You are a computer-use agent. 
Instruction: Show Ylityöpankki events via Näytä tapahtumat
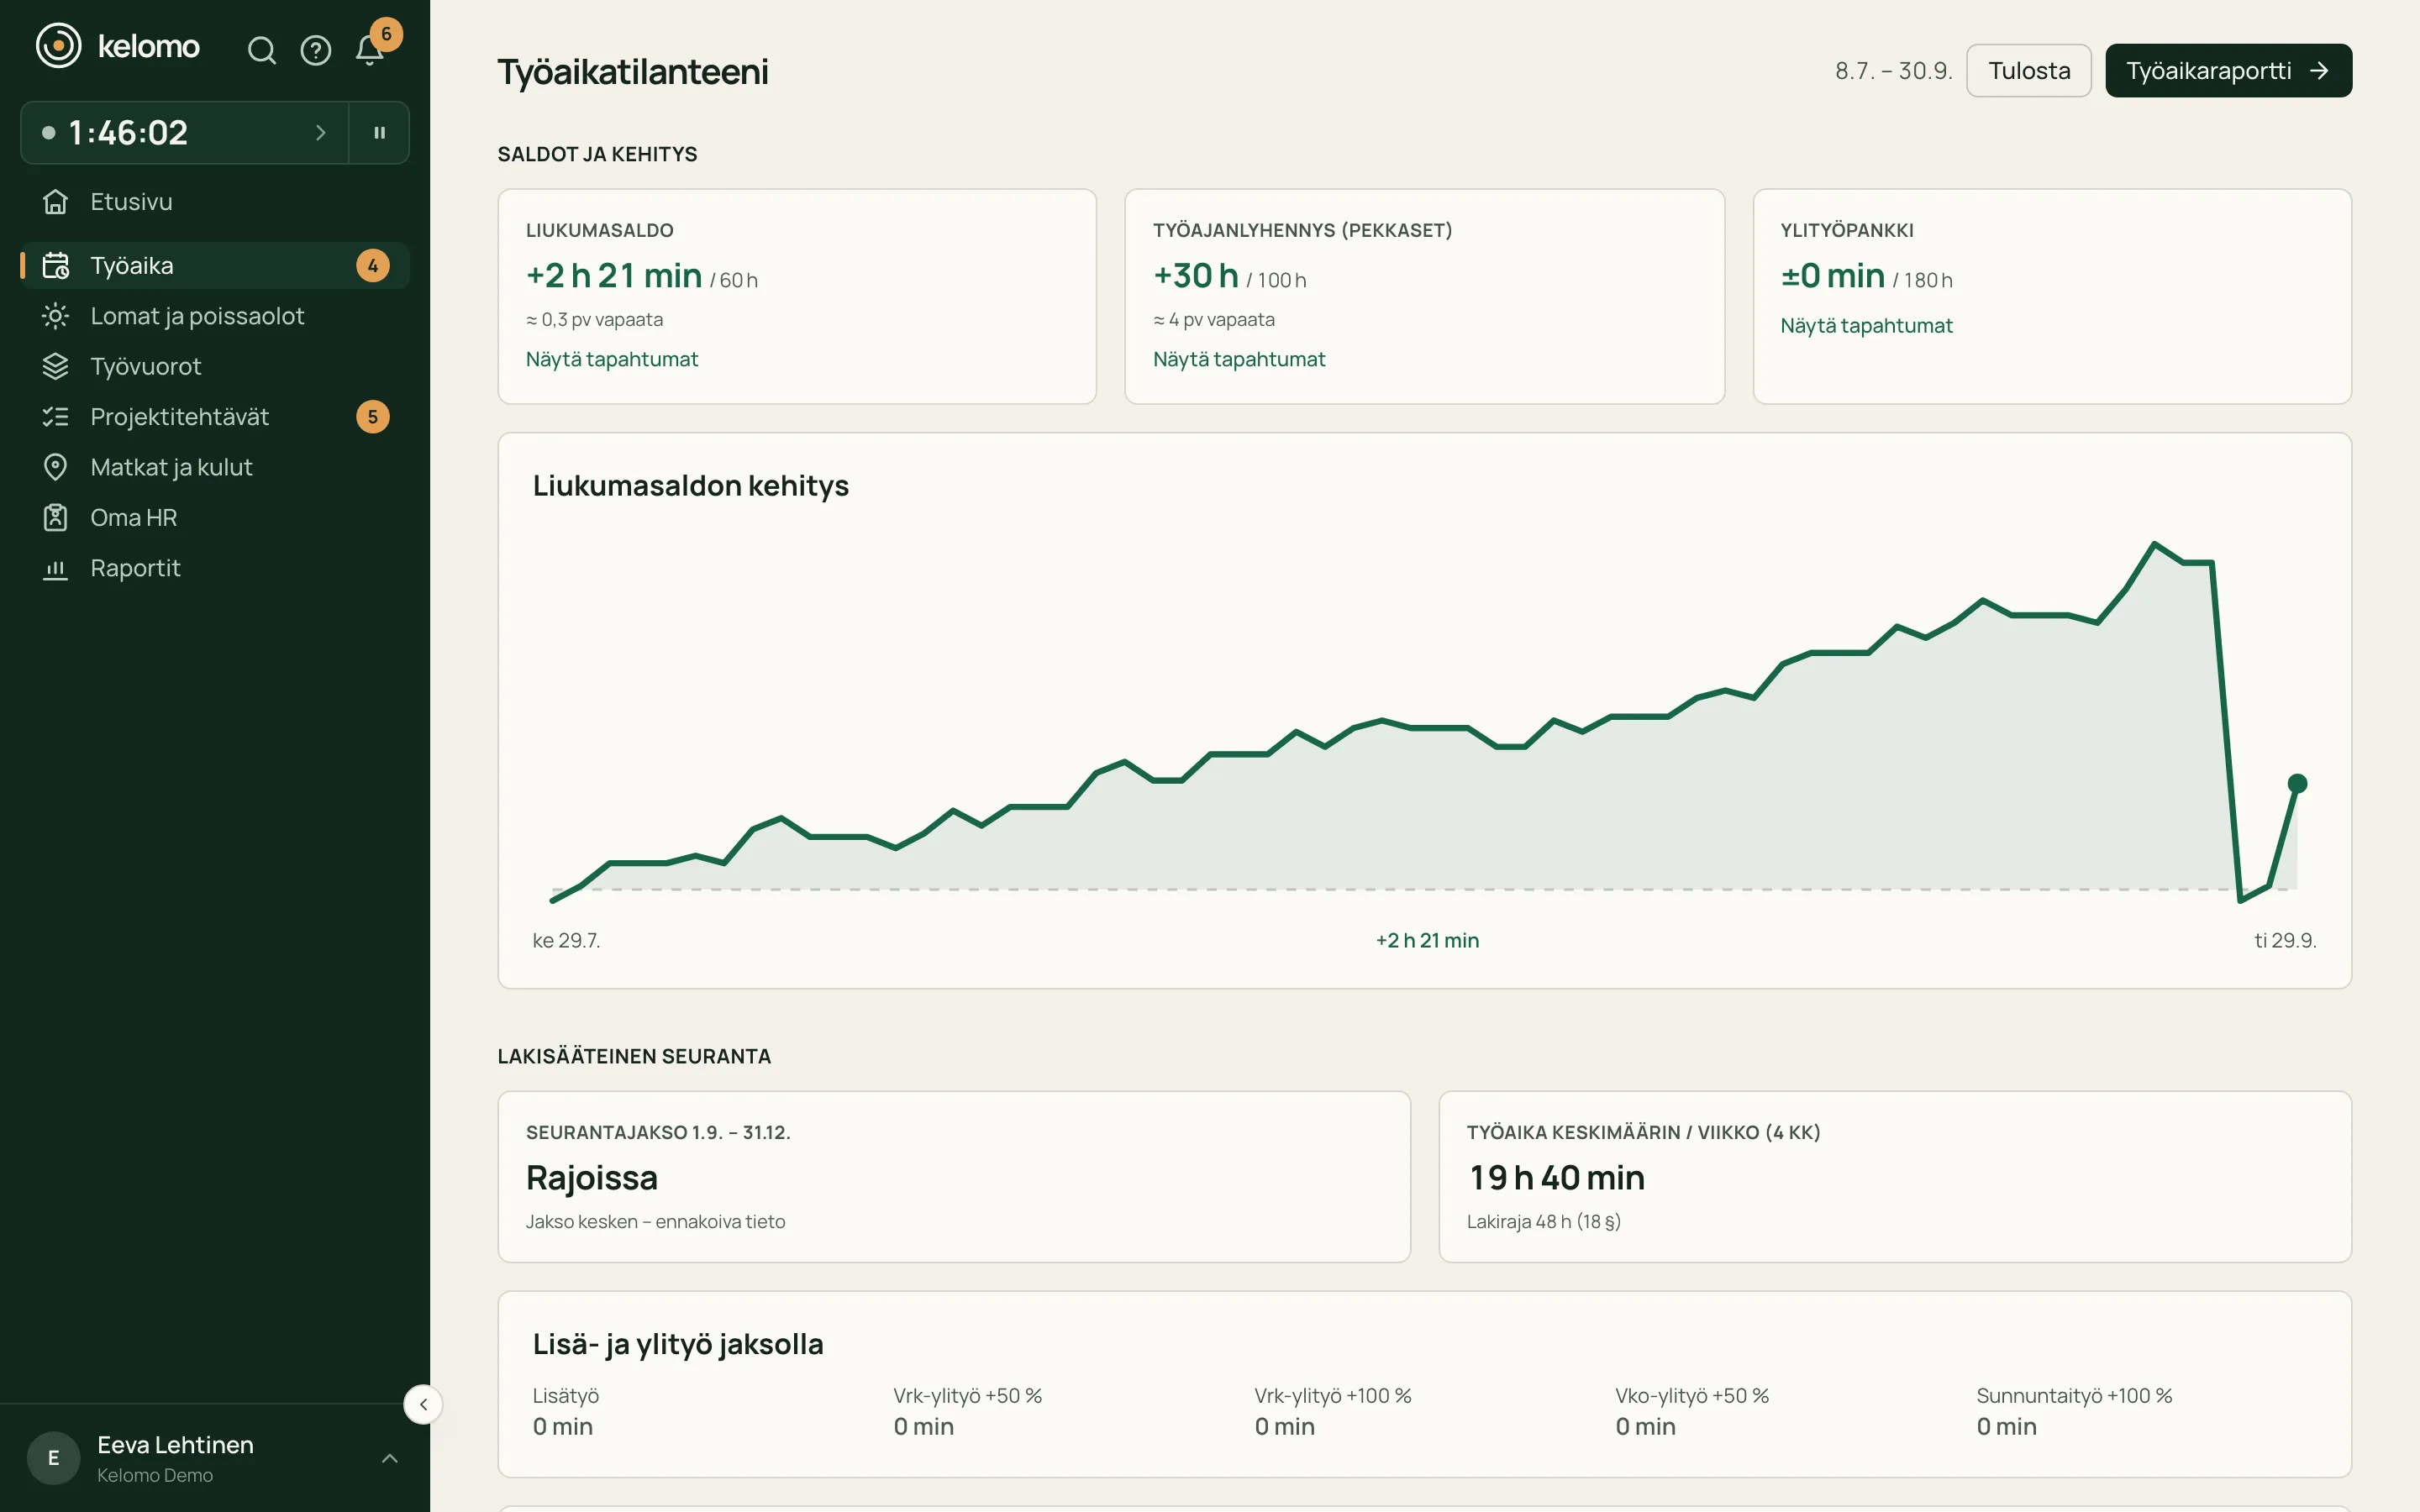1866,326
